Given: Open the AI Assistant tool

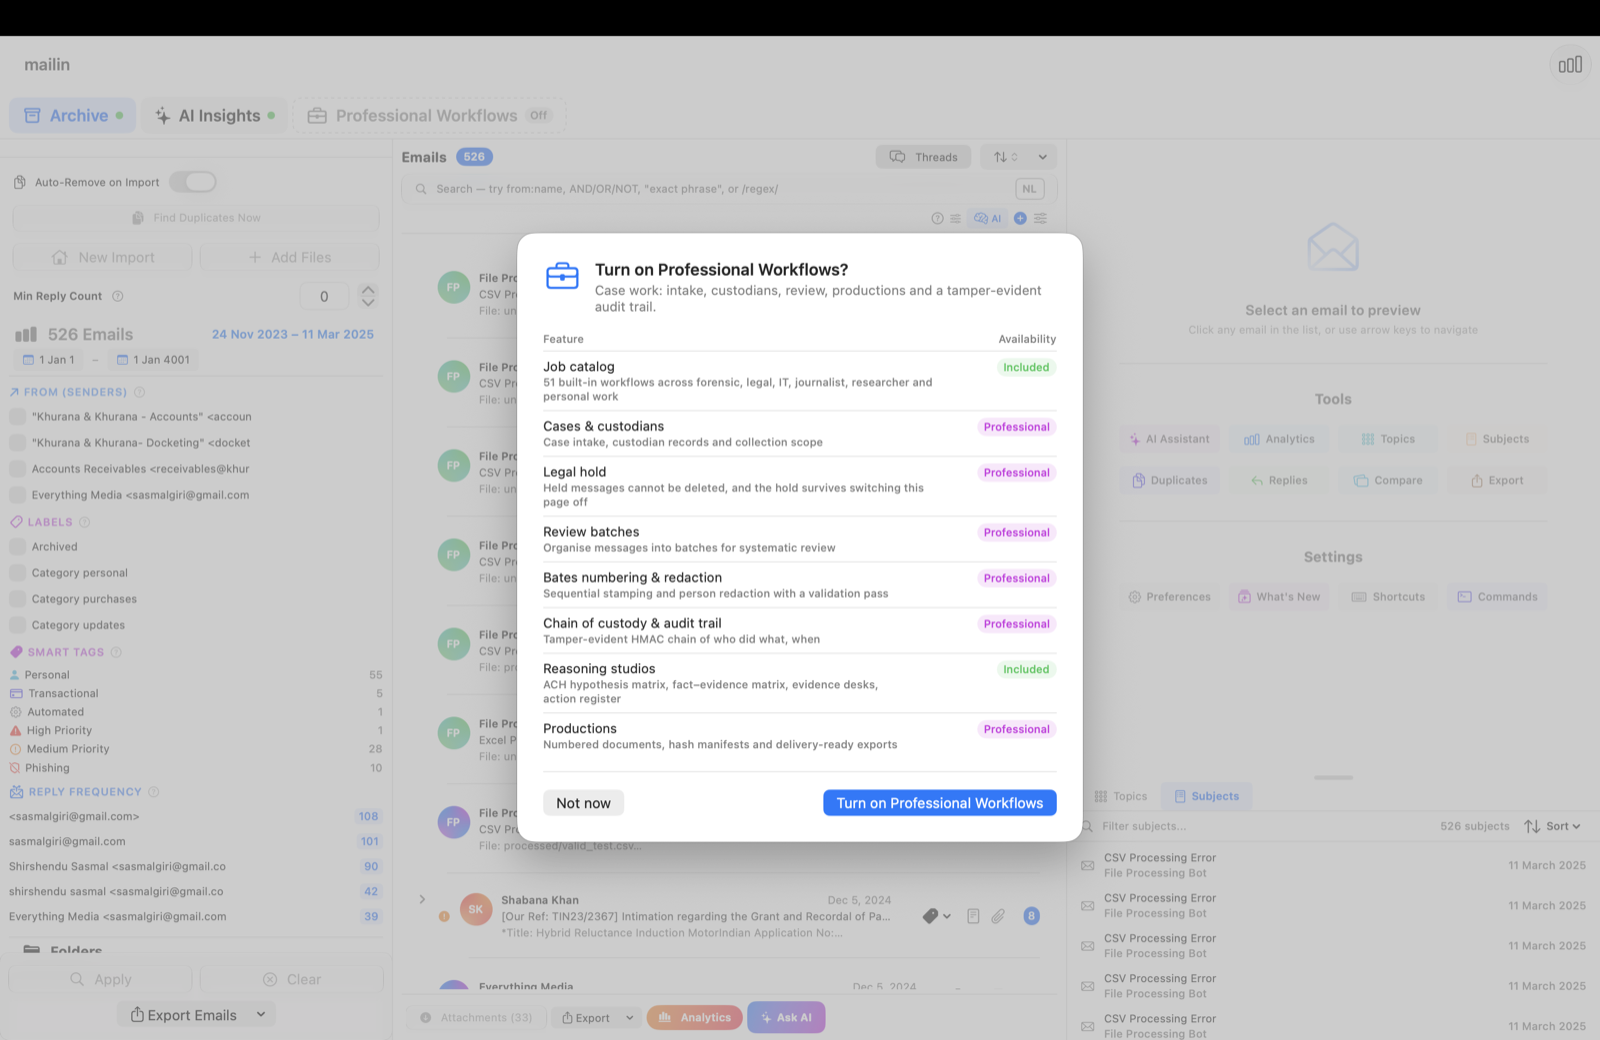Looking at the screenshot, I should click(1169, 439).
